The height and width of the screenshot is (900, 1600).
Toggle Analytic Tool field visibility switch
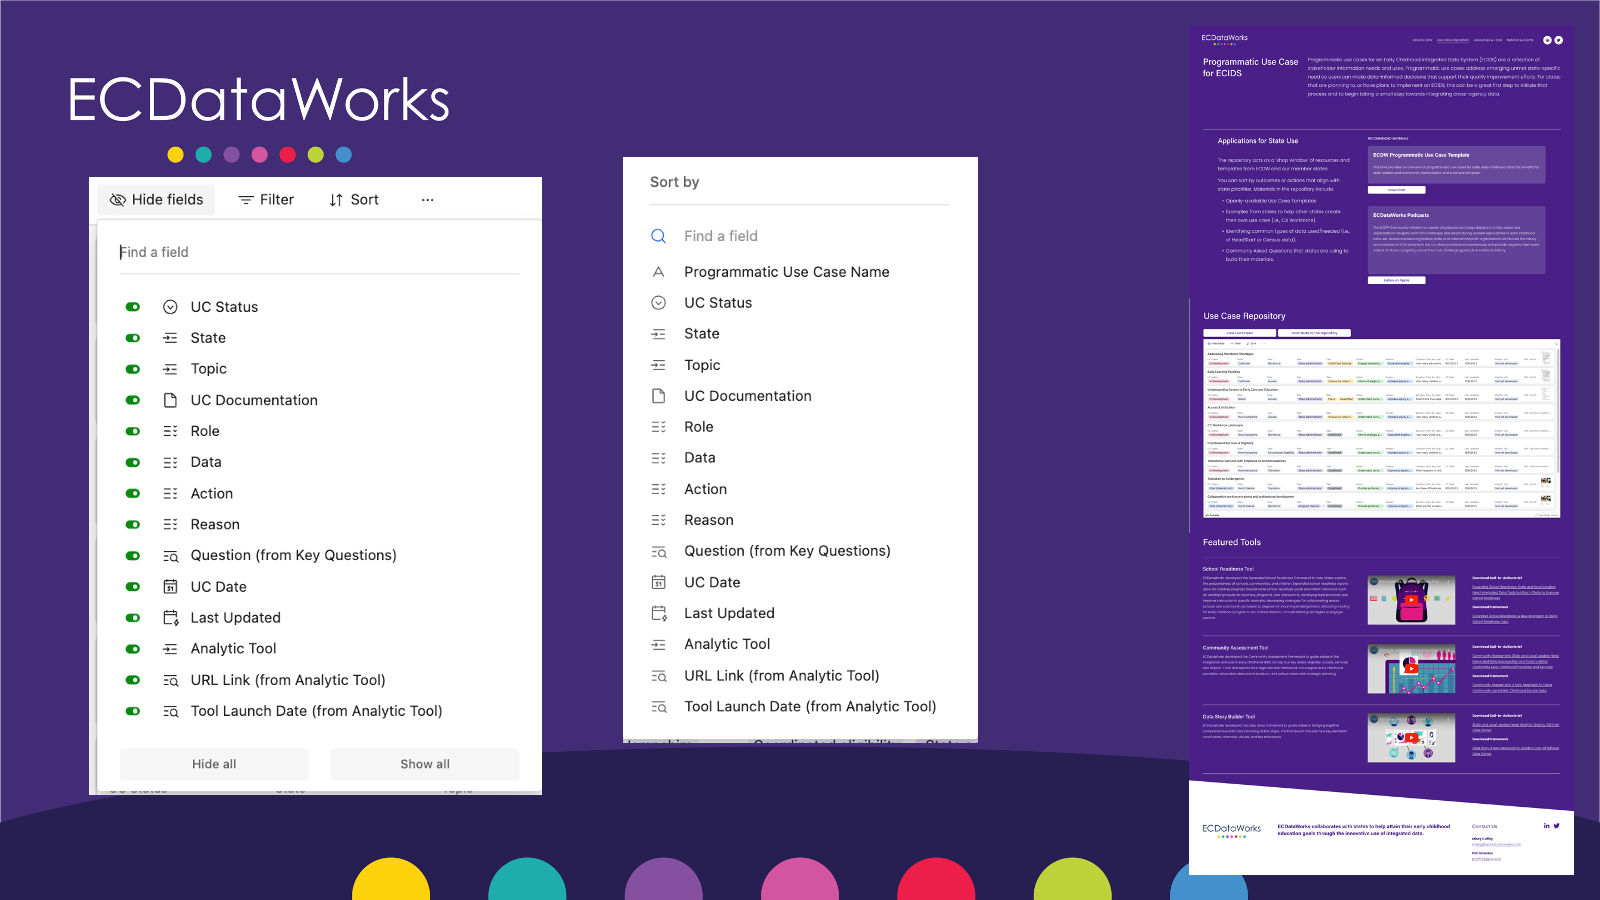(133, 649)
